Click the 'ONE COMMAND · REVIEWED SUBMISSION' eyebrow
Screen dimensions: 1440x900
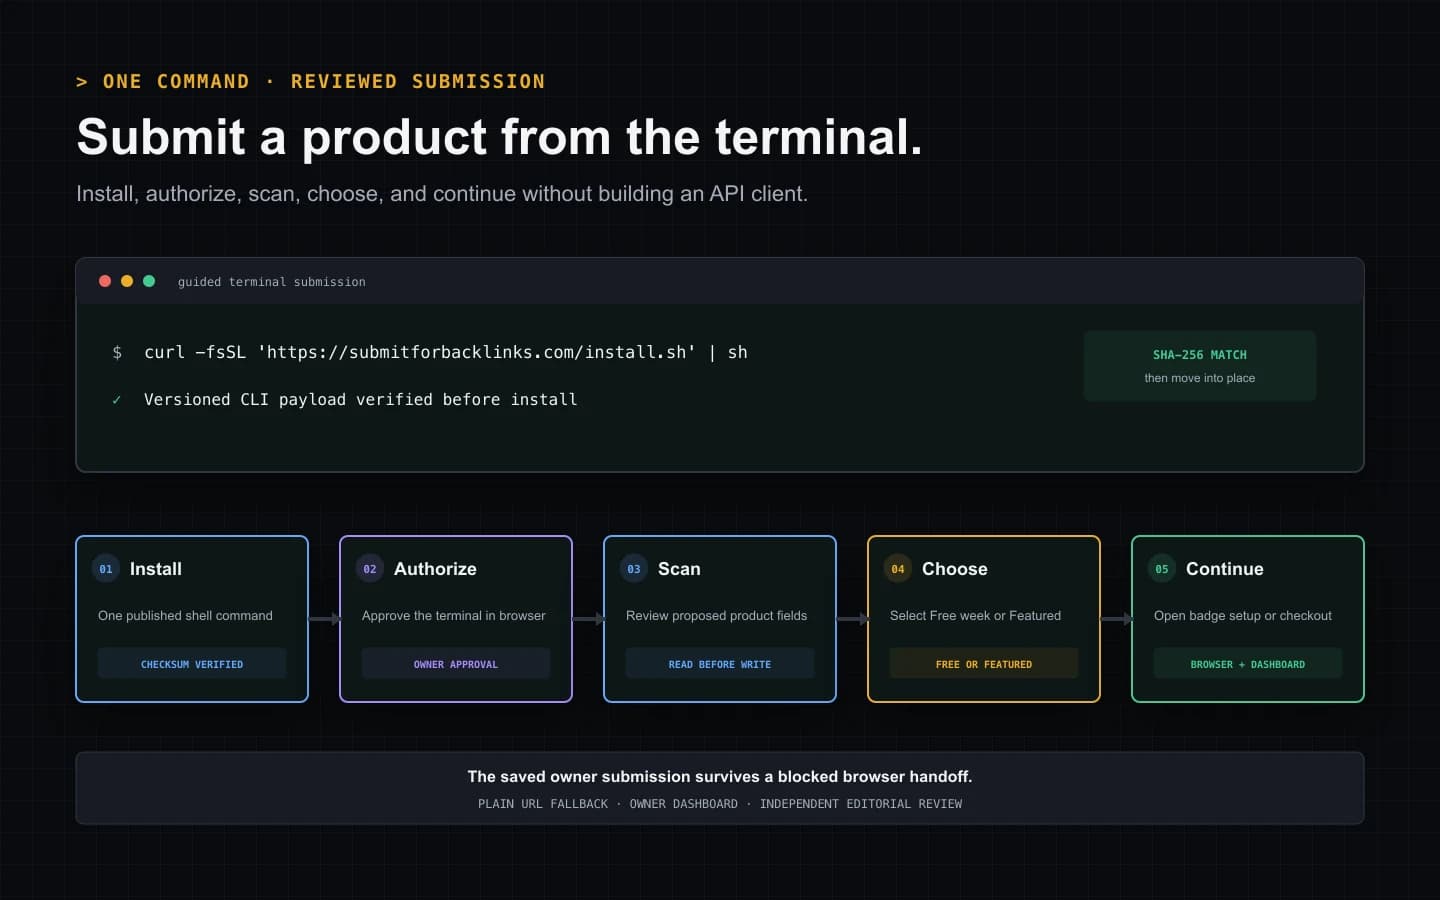coord(311,81)
